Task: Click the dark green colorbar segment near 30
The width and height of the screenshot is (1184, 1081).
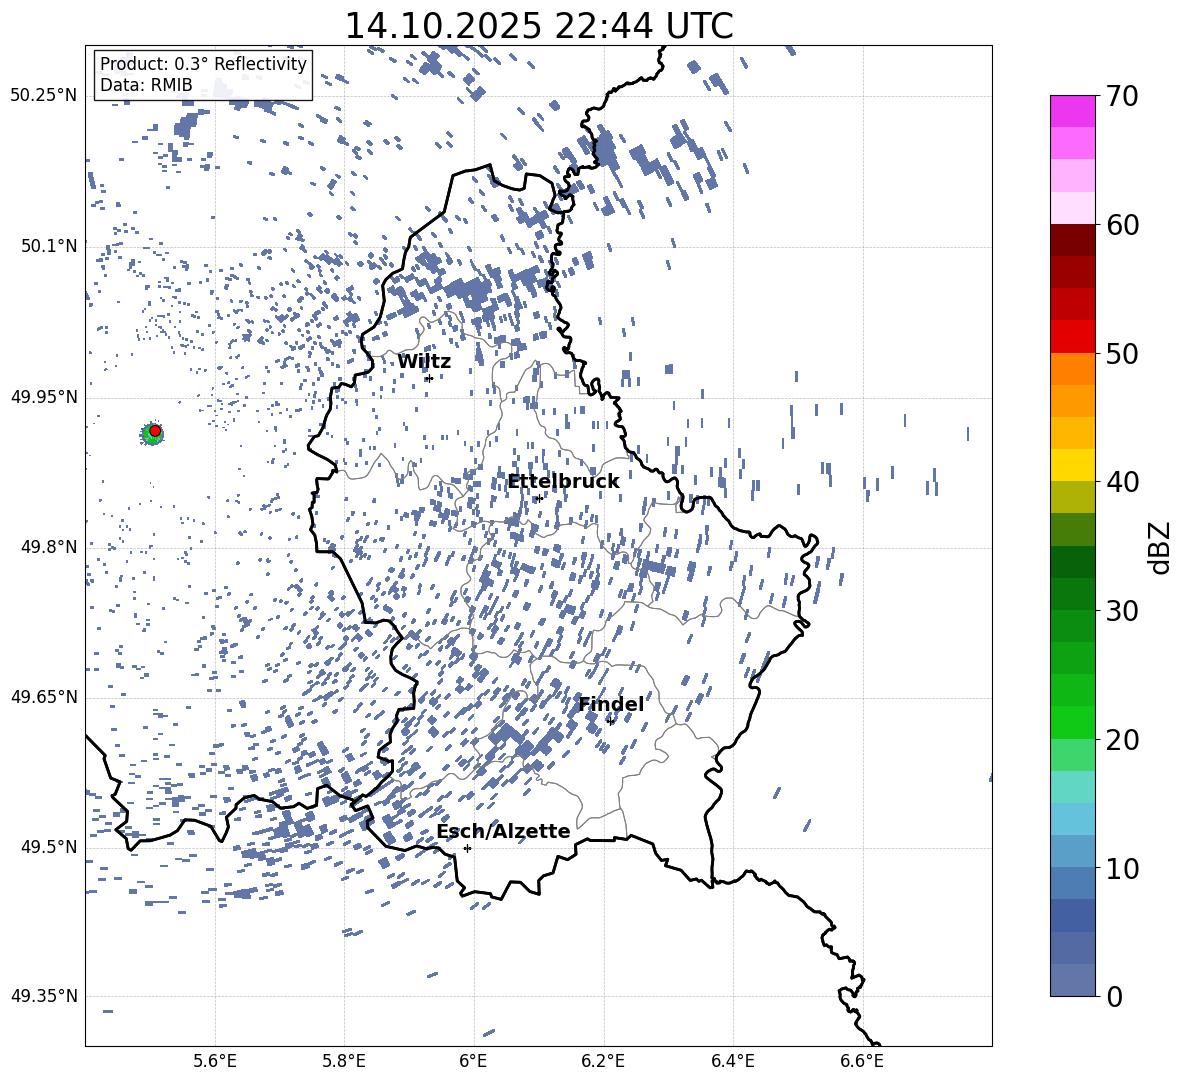Action: click(x=1072, y=595)
